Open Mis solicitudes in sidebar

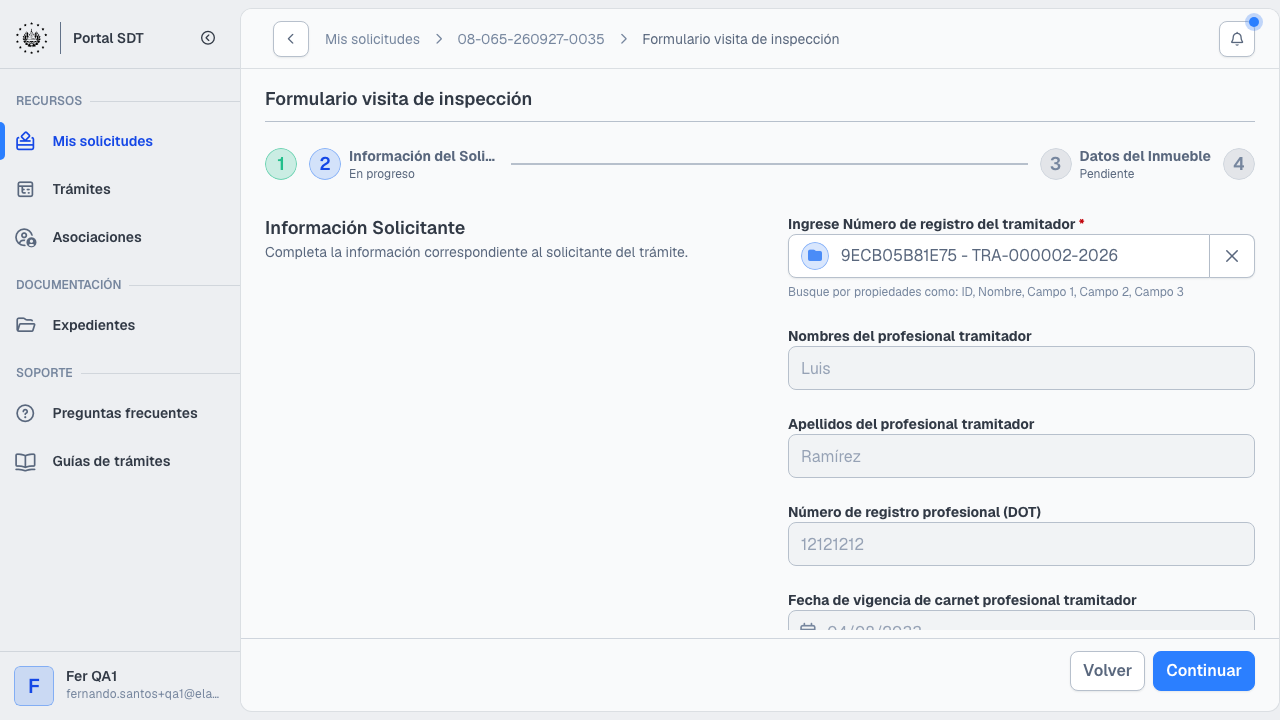120,141
